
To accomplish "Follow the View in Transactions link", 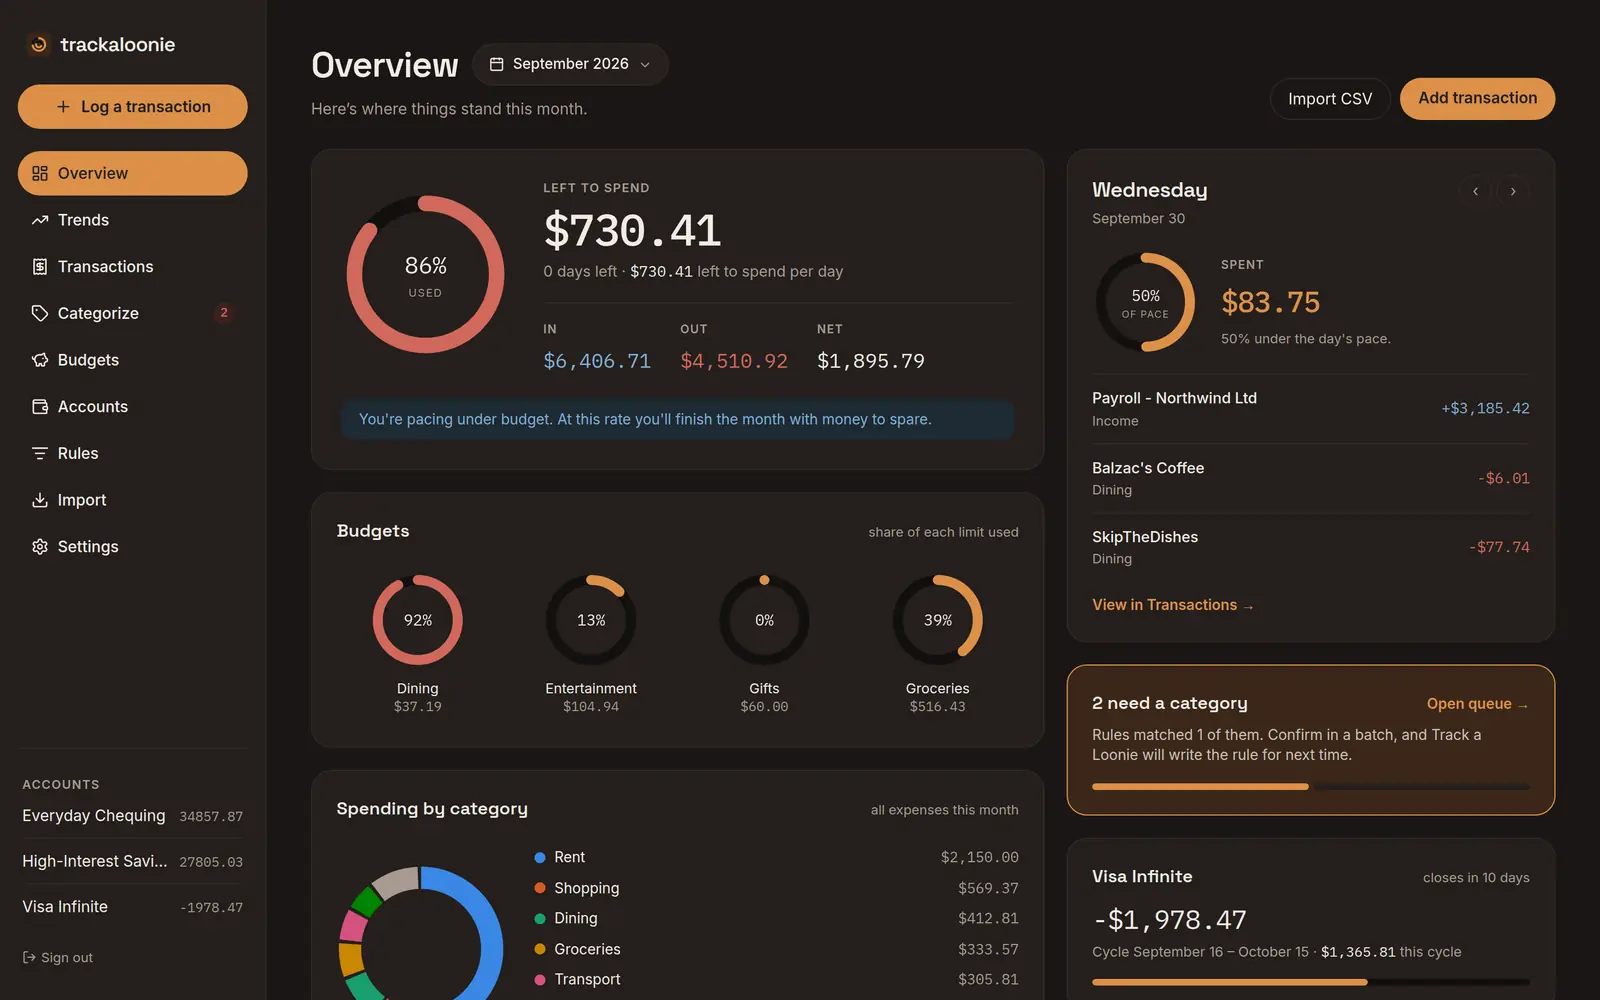I will click(x=1172, y=605).
